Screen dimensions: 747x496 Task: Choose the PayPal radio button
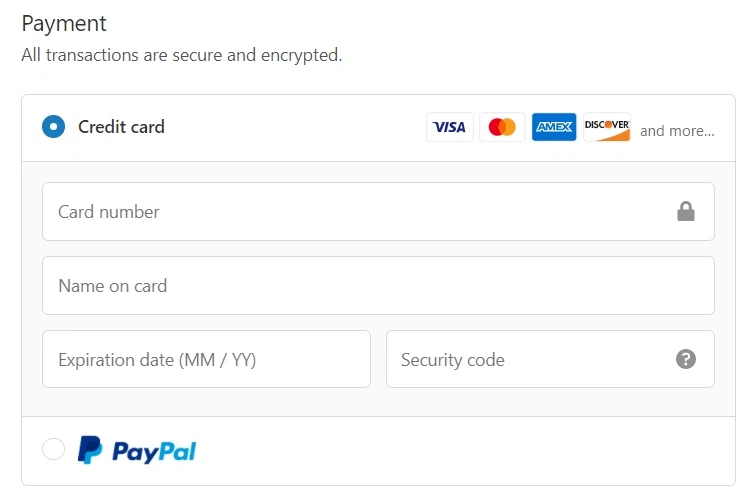(53, 450)
